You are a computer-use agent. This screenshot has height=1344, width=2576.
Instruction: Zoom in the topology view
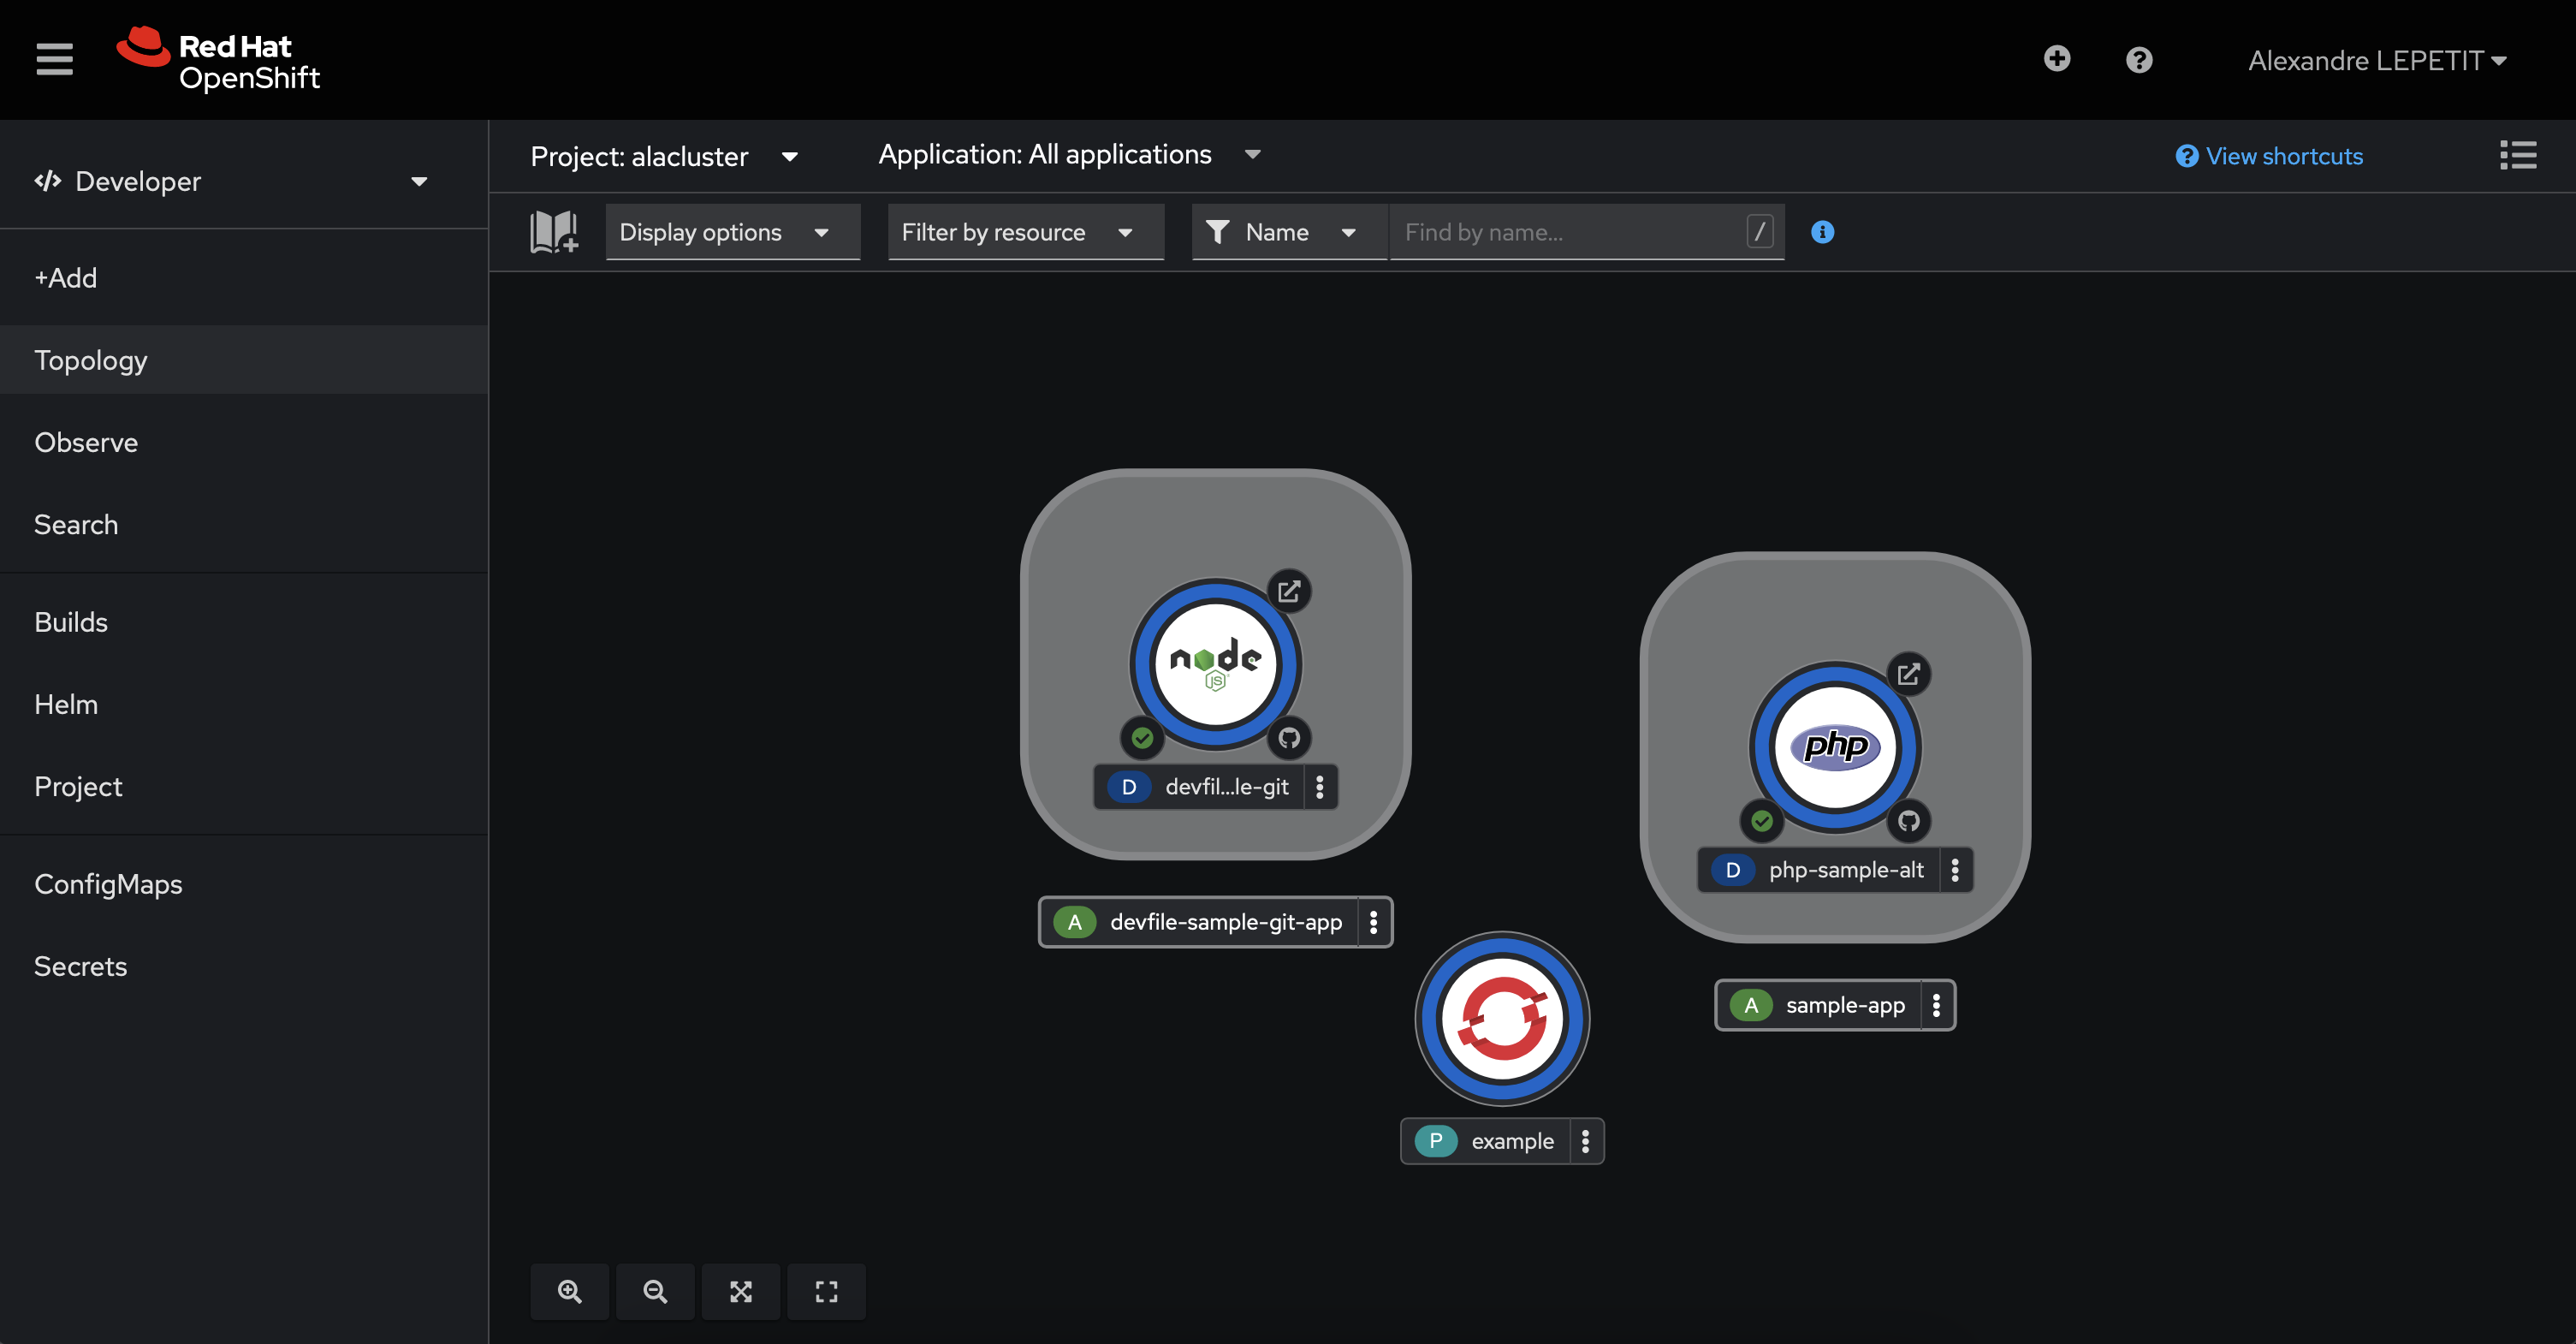pos(569,1291)
